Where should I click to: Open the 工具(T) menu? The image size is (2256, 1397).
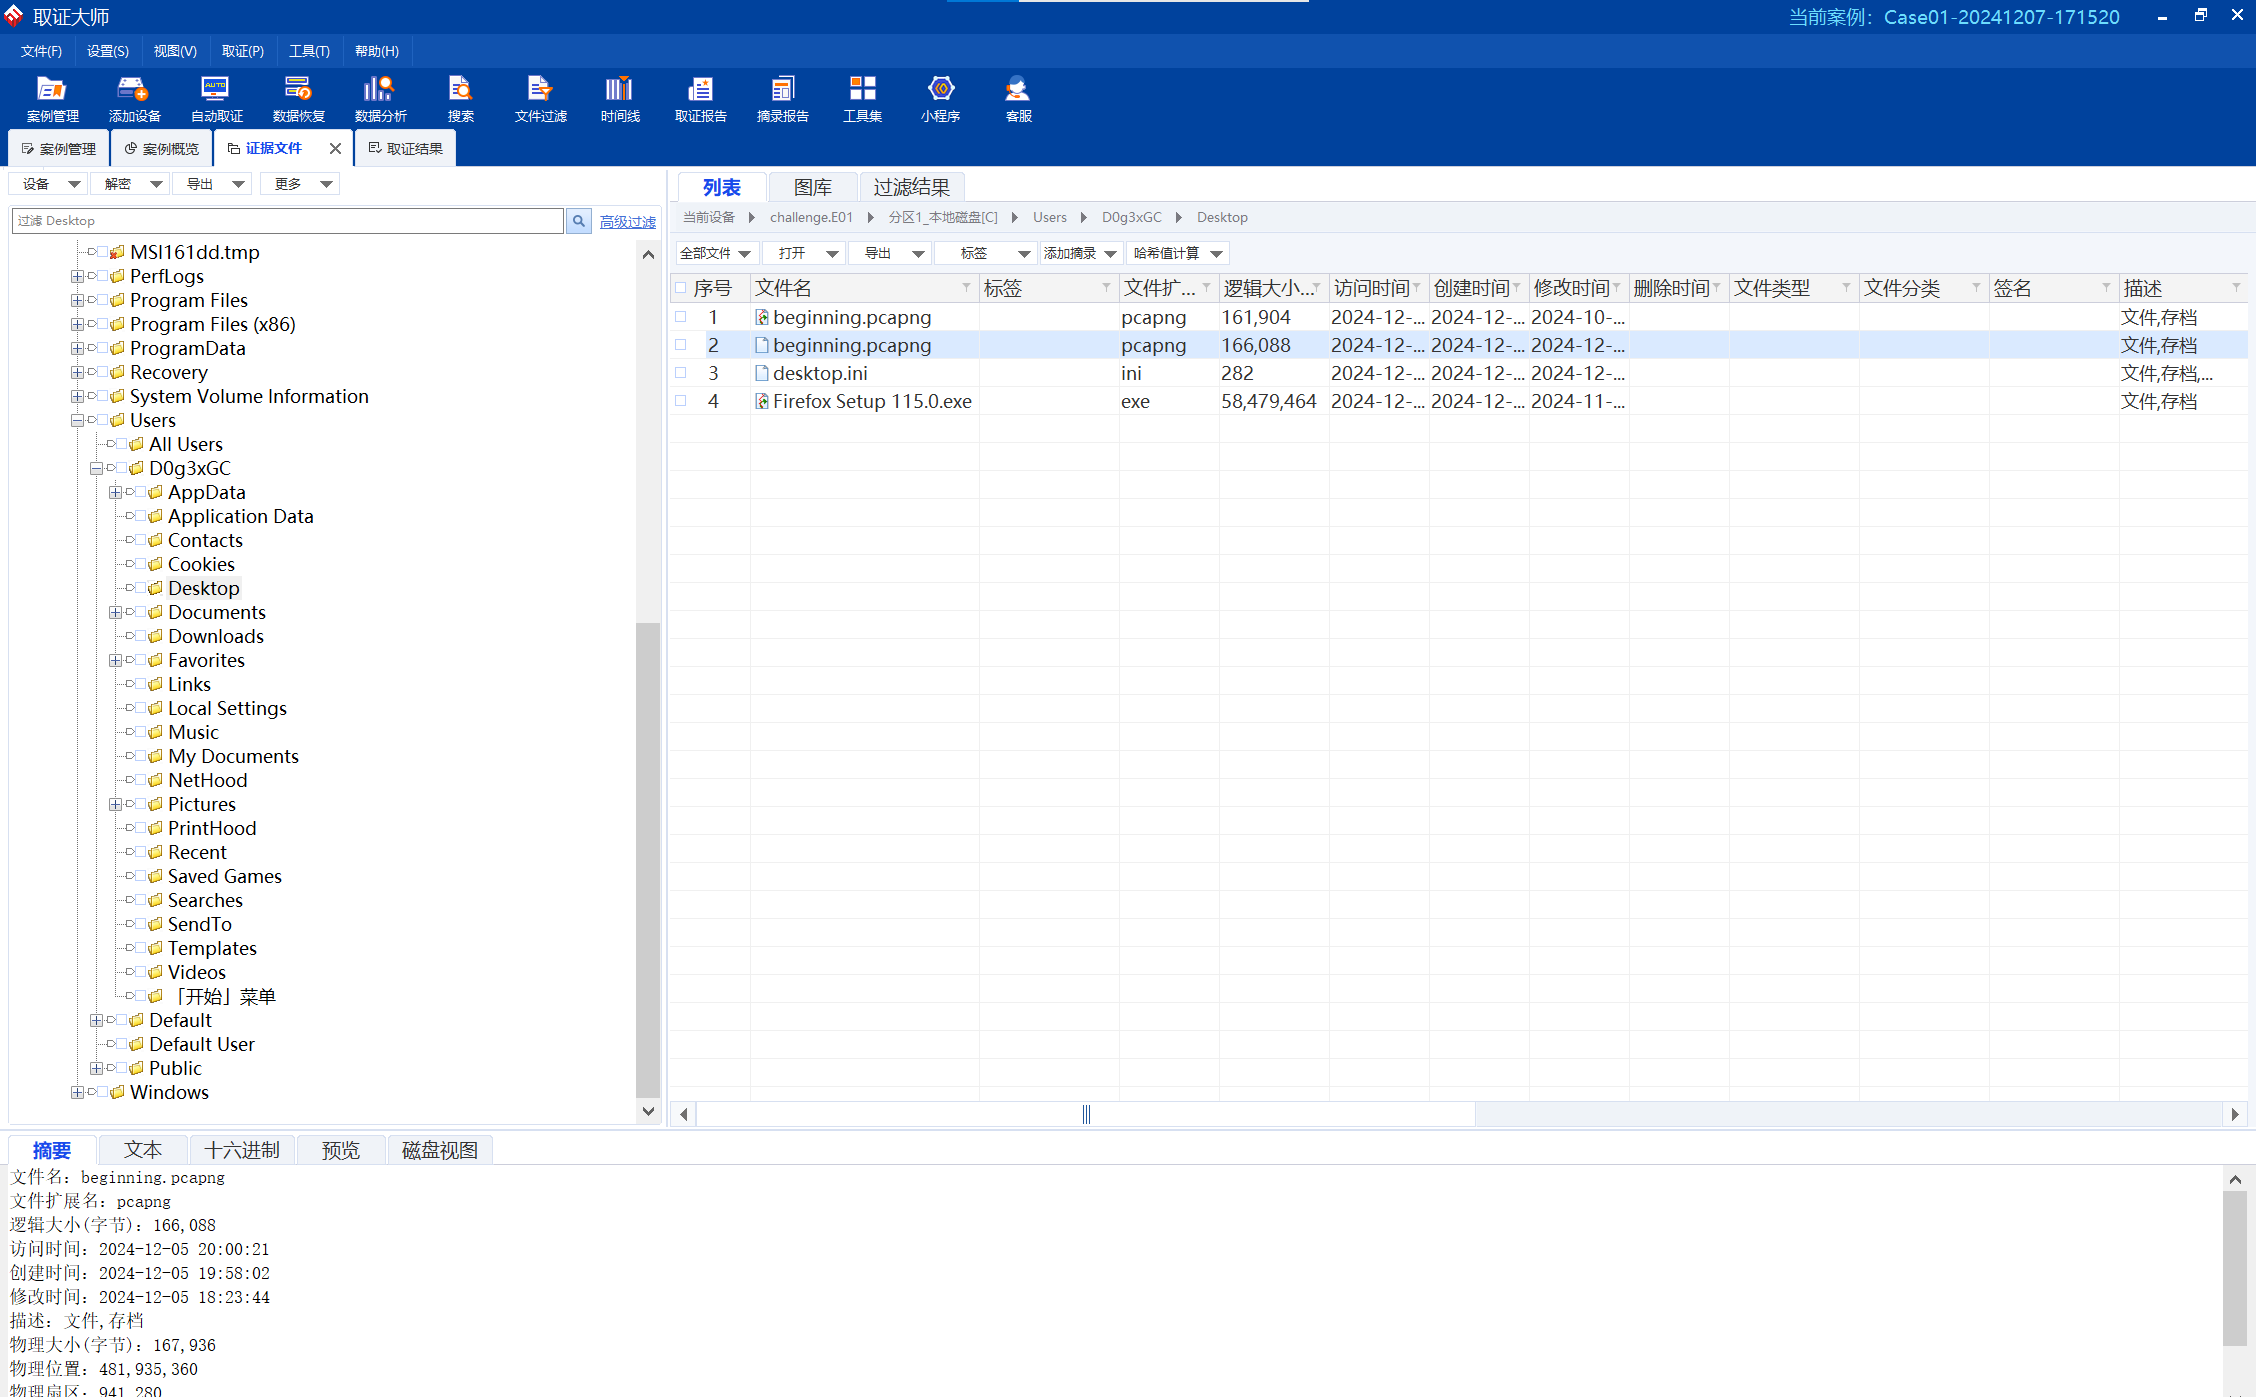309,51
